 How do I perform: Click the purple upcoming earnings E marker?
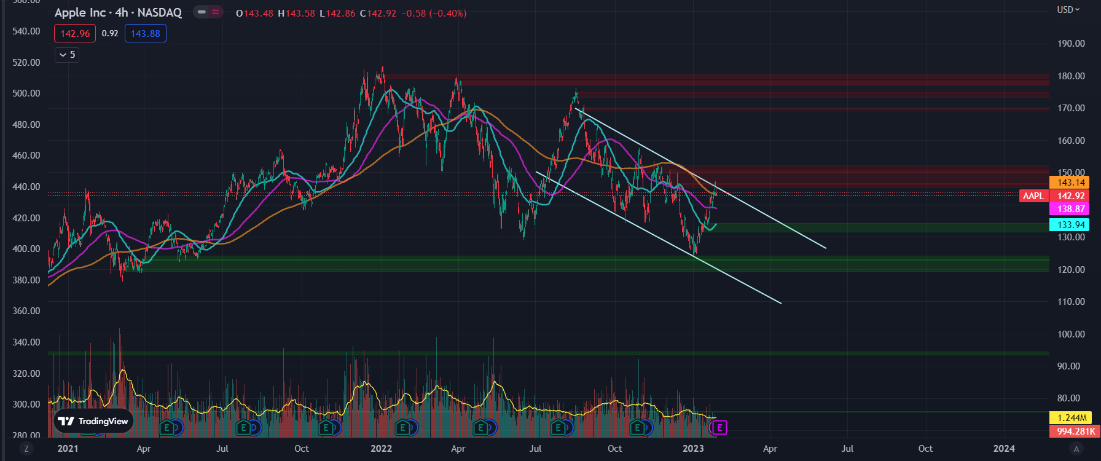click(x=720, y=426)
